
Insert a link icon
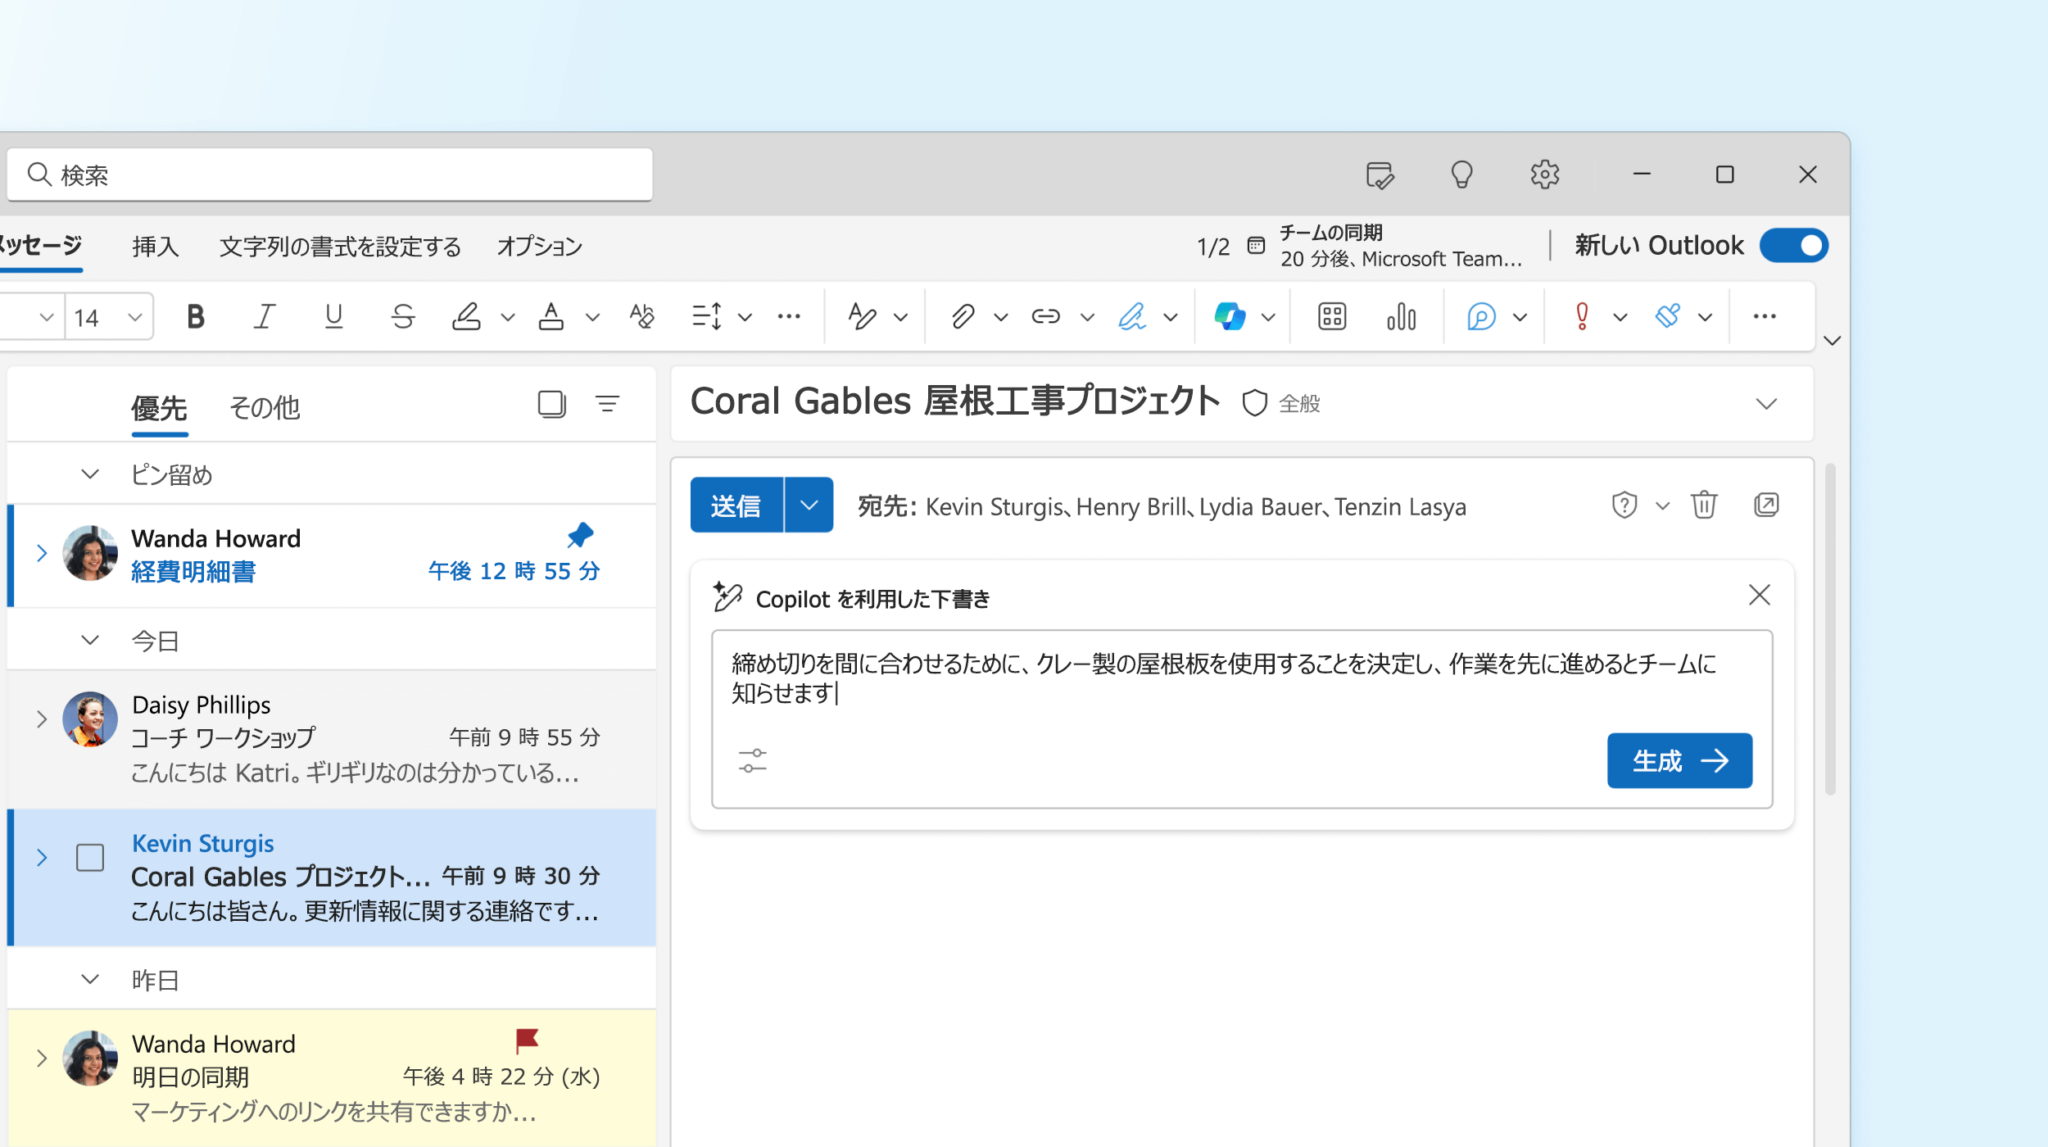pos(1046,317)
